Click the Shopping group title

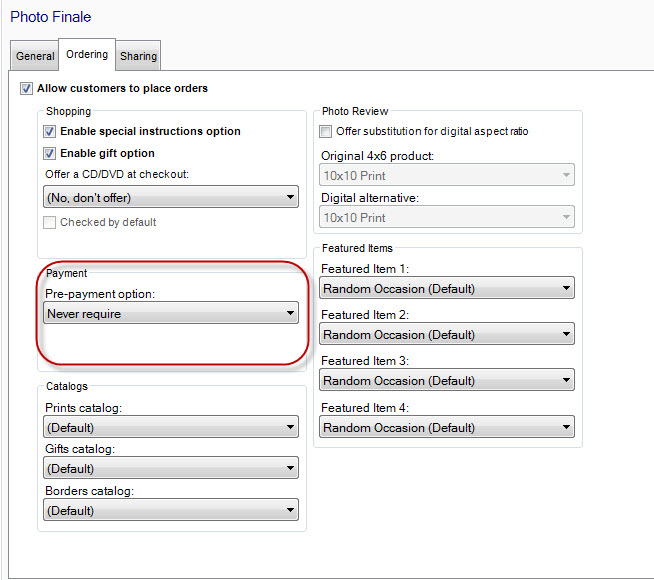pos(68,111)
